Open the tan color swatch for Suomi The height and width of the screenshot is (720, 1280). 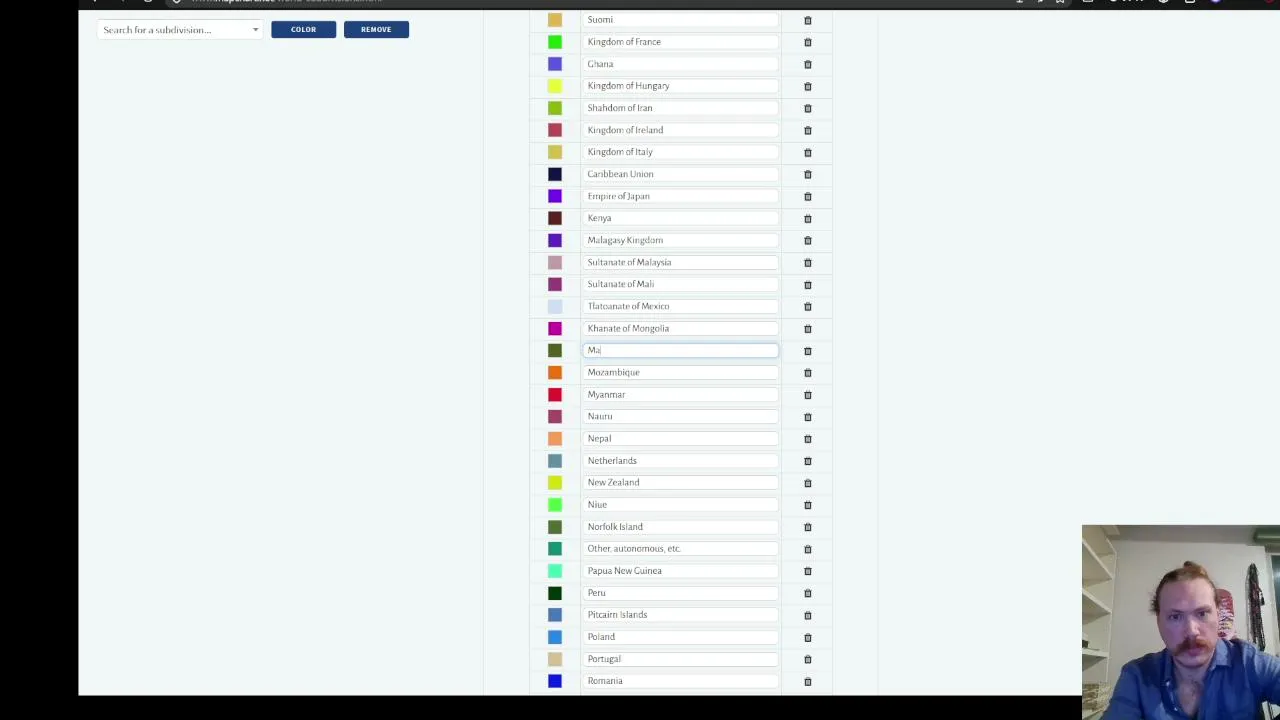[x=555, y=20]
